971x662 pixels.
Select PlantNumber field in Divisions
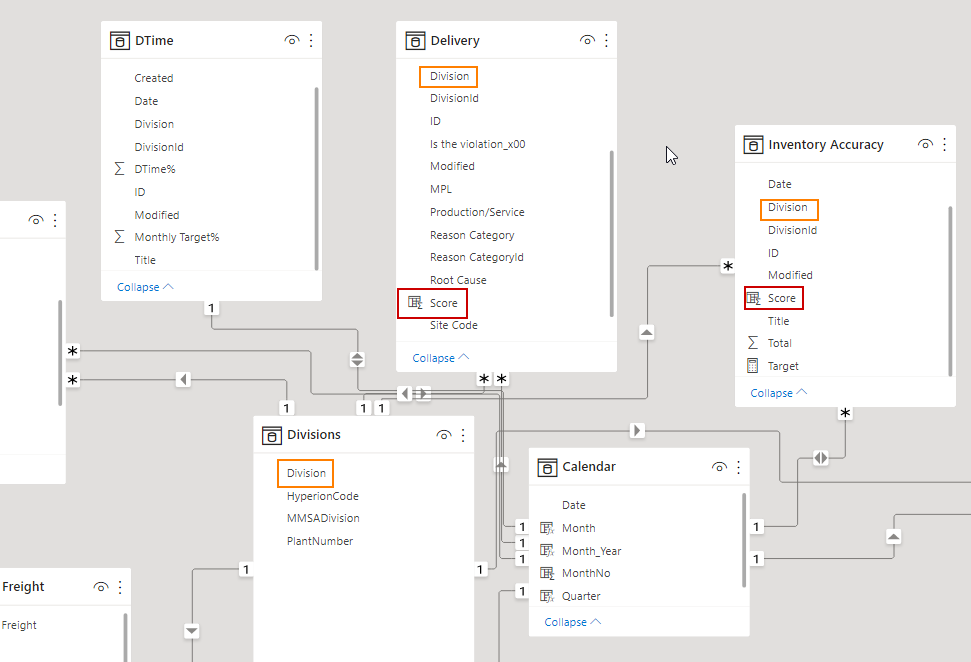(x=320, y=541)
